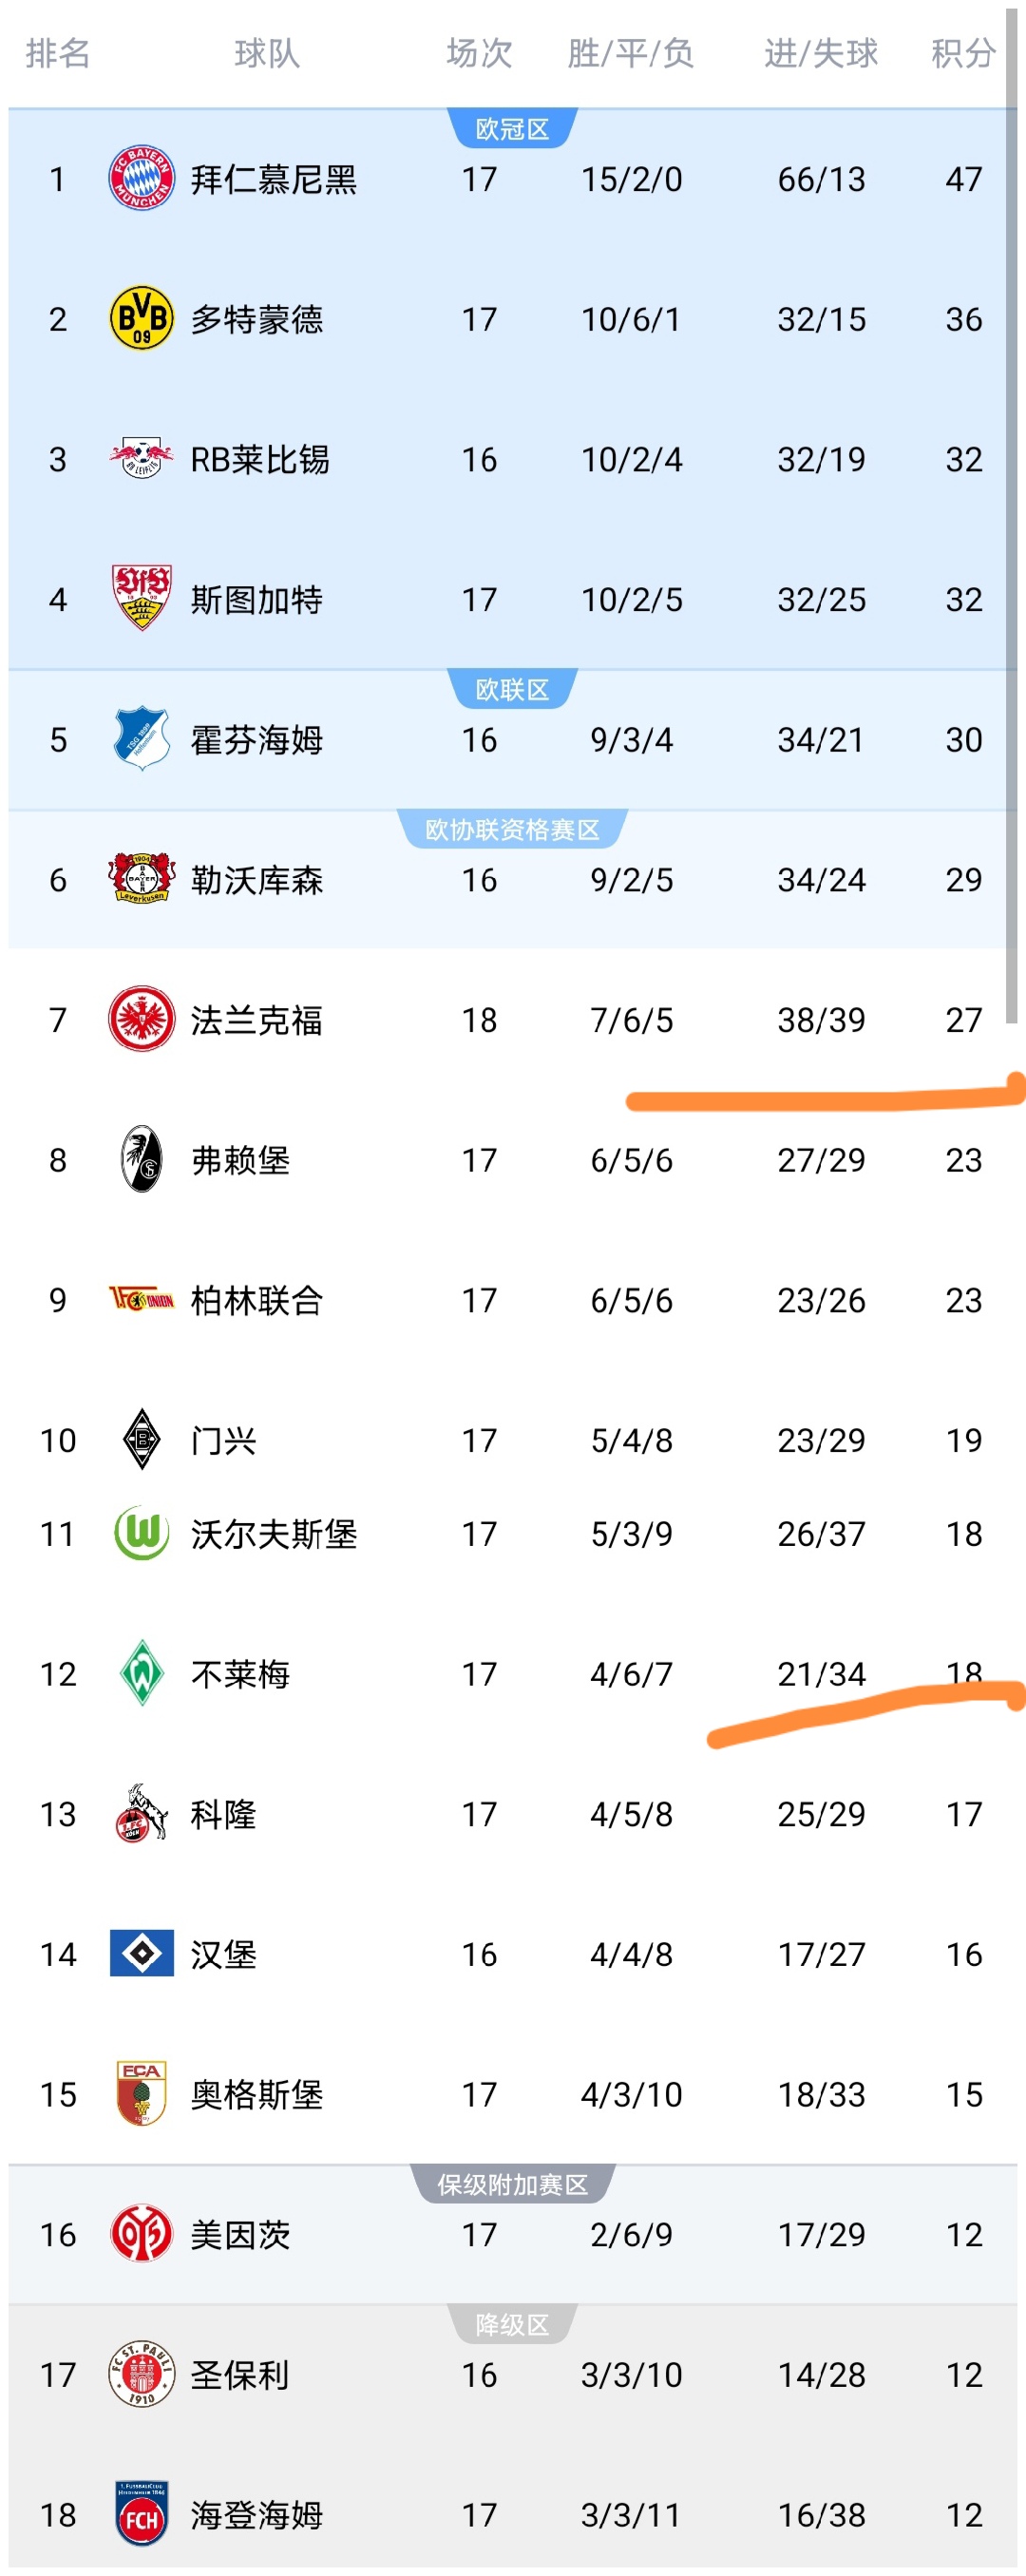Viewport: 1026px width, 2576px height.
Task: Tap the Bayer Leverkusen logo
Action: point(141,879)
